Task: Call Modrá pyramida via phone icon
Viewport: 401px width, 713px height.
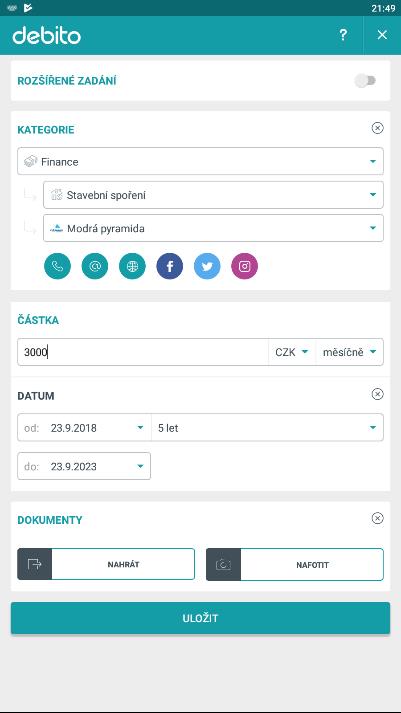Action: 57,266
